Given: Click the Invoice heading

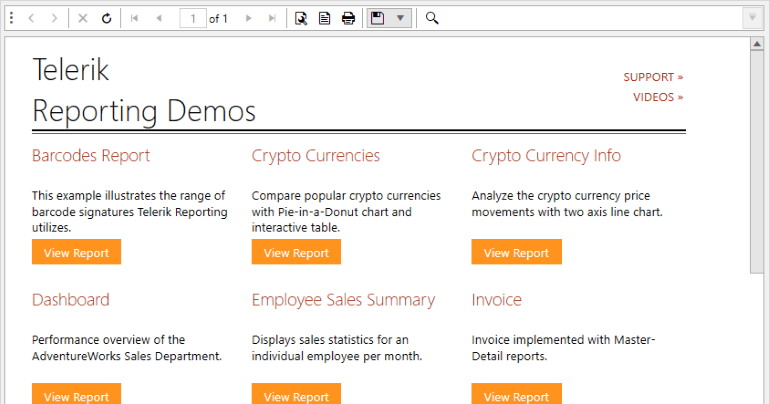Looking at the screenshot, I should coord(496,299).
